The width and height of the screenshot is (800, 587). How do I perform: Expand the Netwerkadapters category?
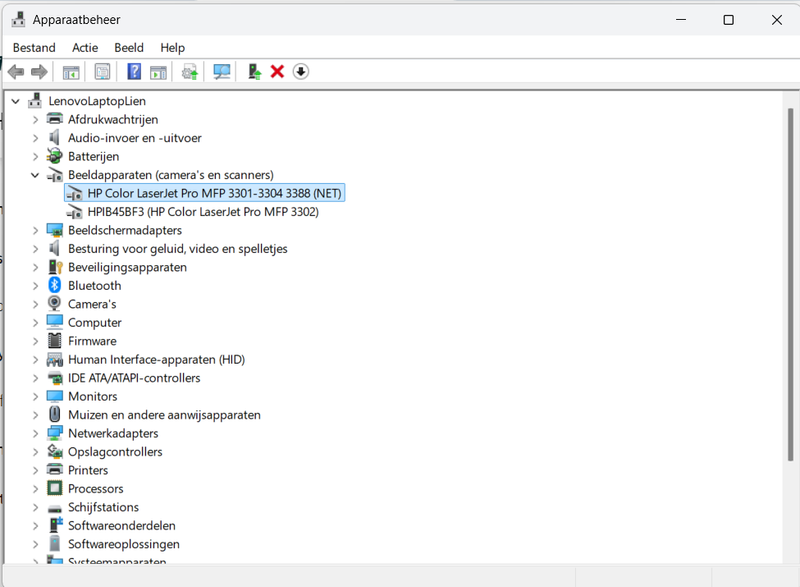35,434
